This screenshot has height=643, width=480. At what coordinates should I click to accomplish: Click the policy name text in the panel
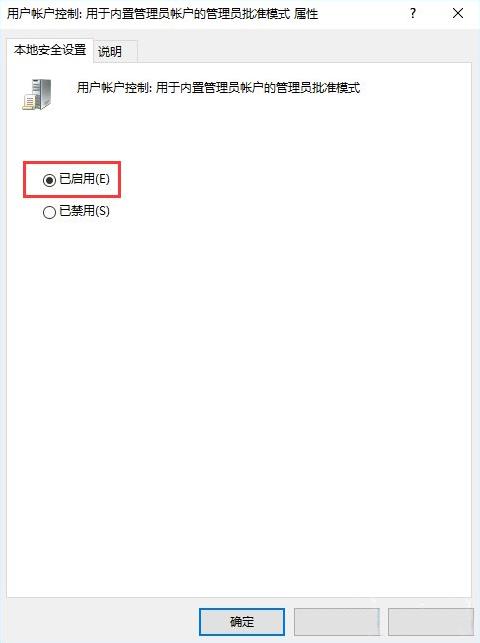coord(218,88)
